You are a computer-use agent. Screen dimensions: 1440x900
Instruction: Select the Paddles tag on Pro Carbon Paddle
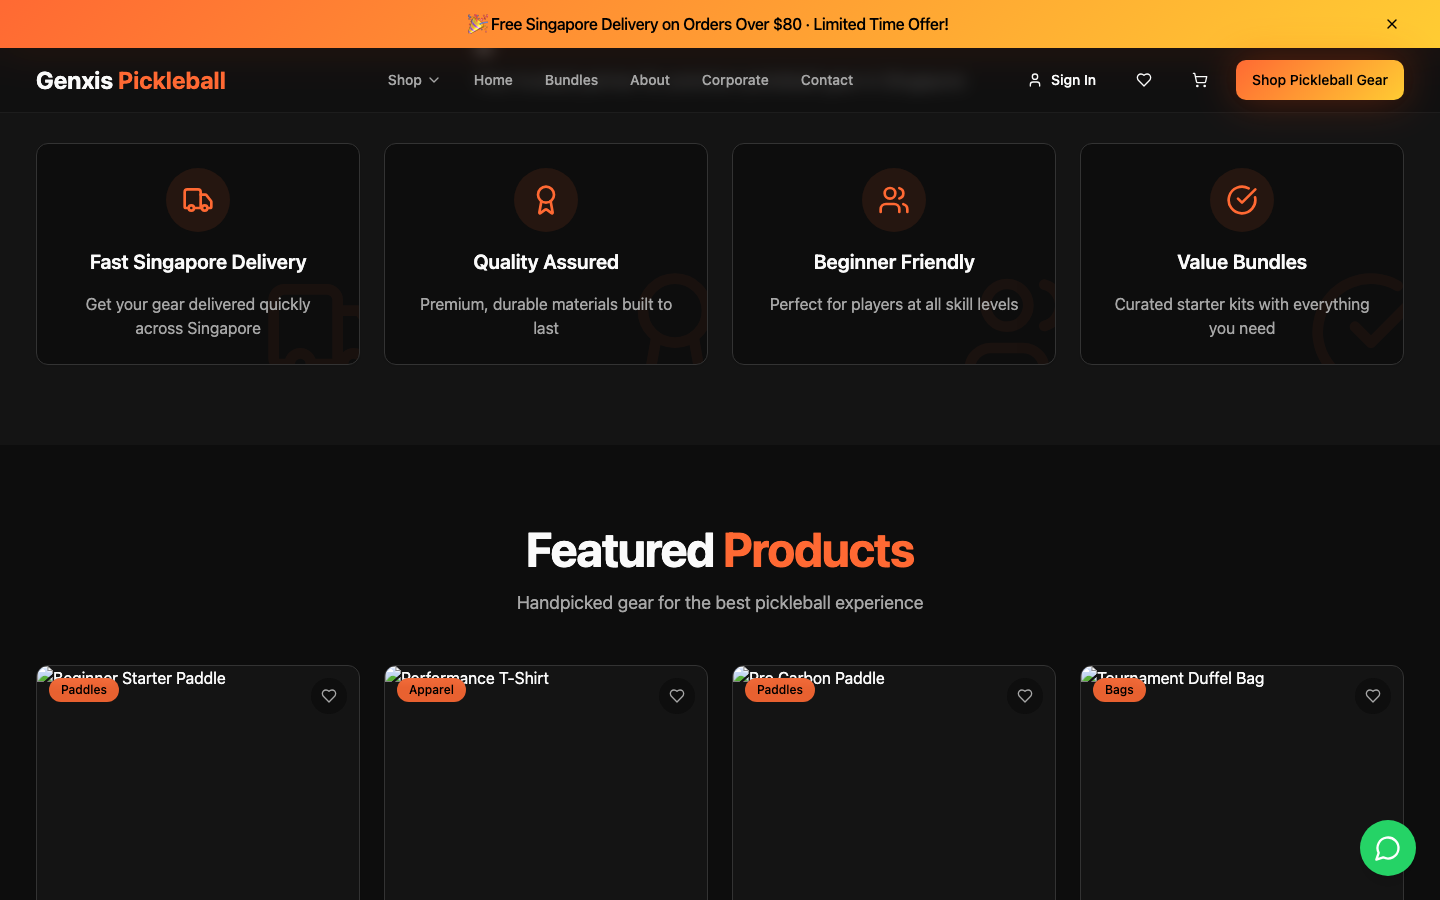(x=780, y=690)
